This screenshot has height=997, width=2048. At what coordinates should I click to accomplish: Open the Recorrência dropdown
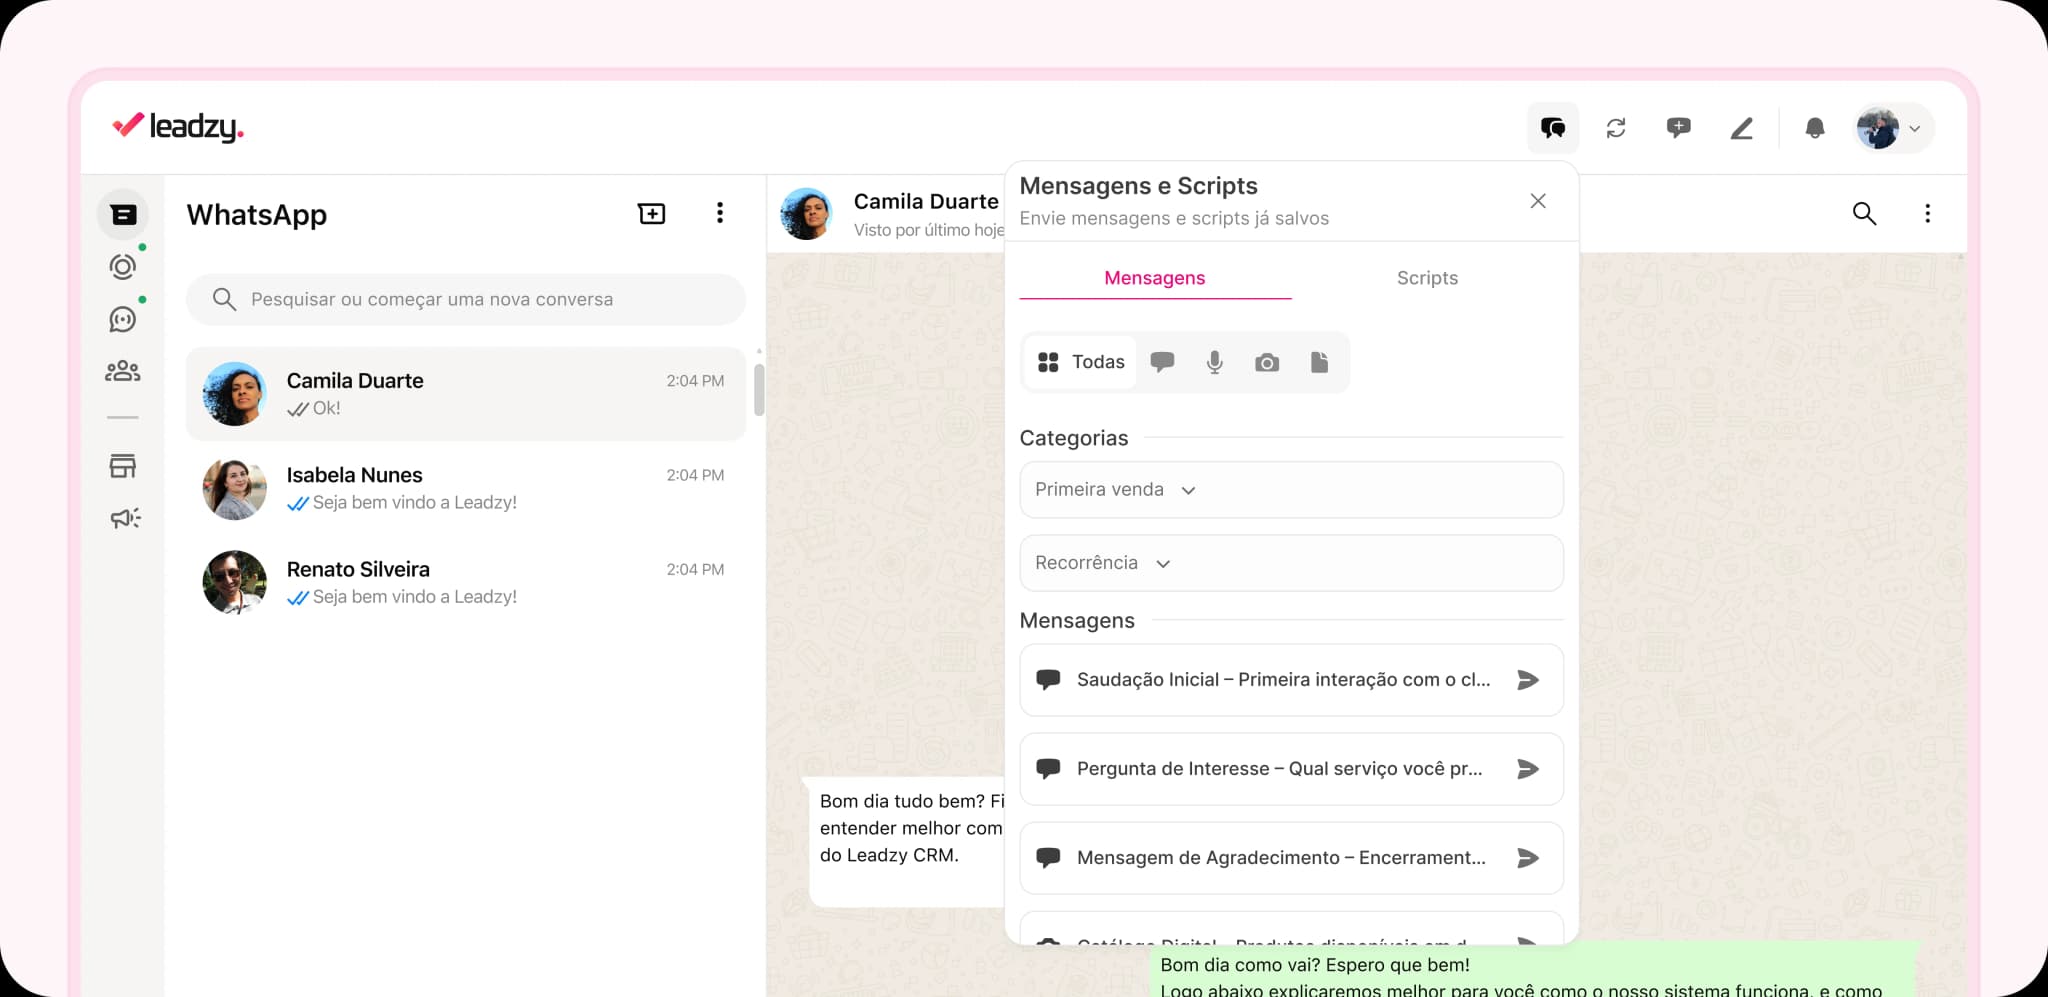(x=1163, y=563)
